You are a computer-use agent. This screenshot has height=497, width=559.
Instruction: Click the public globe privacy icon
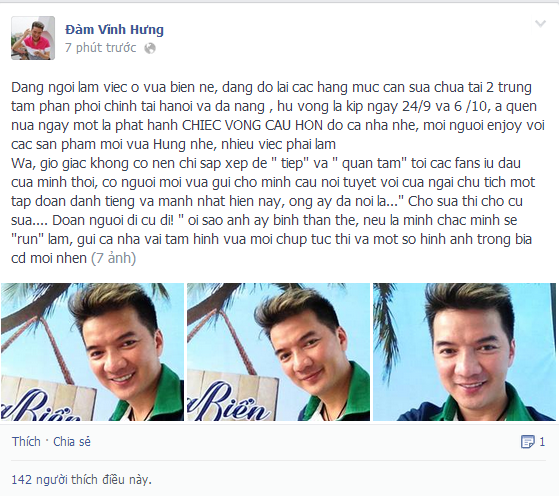click(x=150, y=48)
